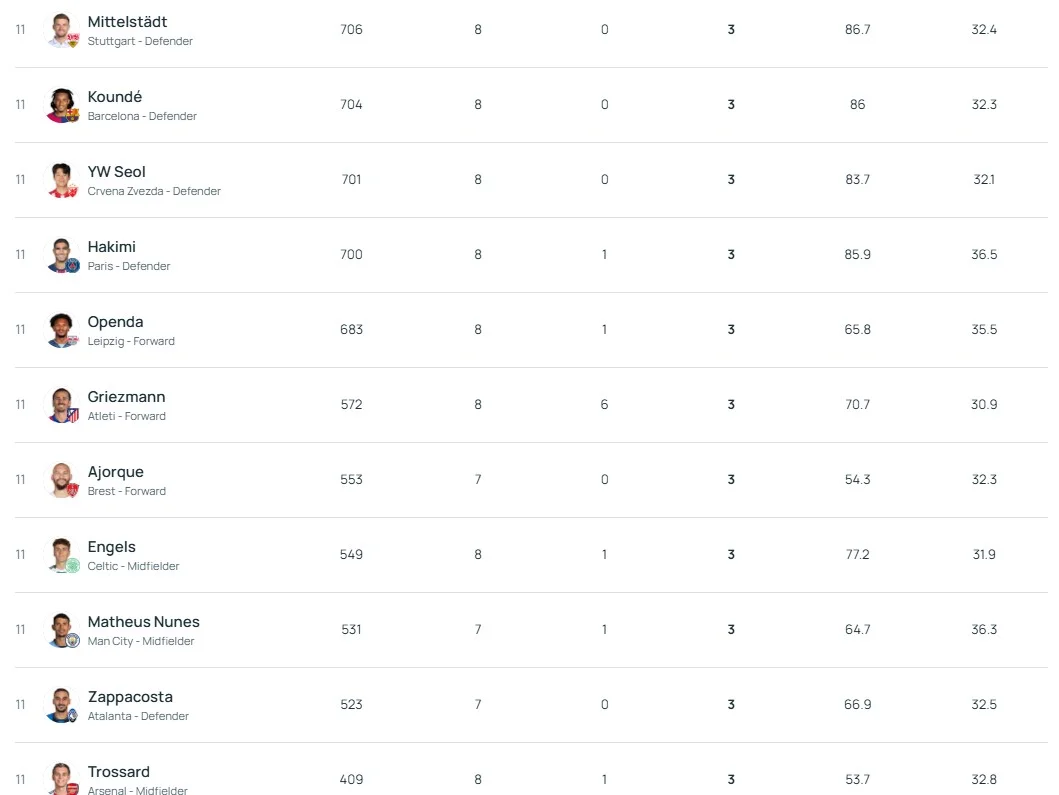Click Koundé's player avatar

click(x=62, y=105)
